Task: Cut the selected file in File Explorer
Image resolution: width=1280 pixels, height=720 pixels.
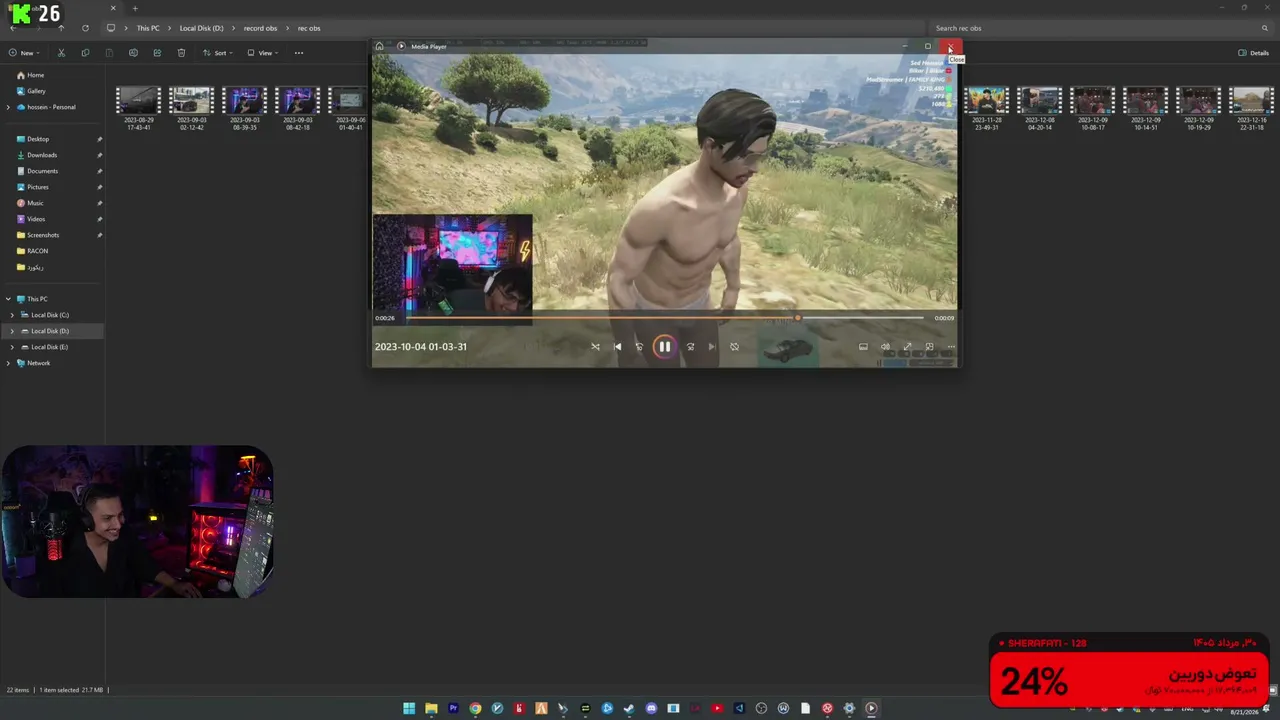Action: pos(61,53)
